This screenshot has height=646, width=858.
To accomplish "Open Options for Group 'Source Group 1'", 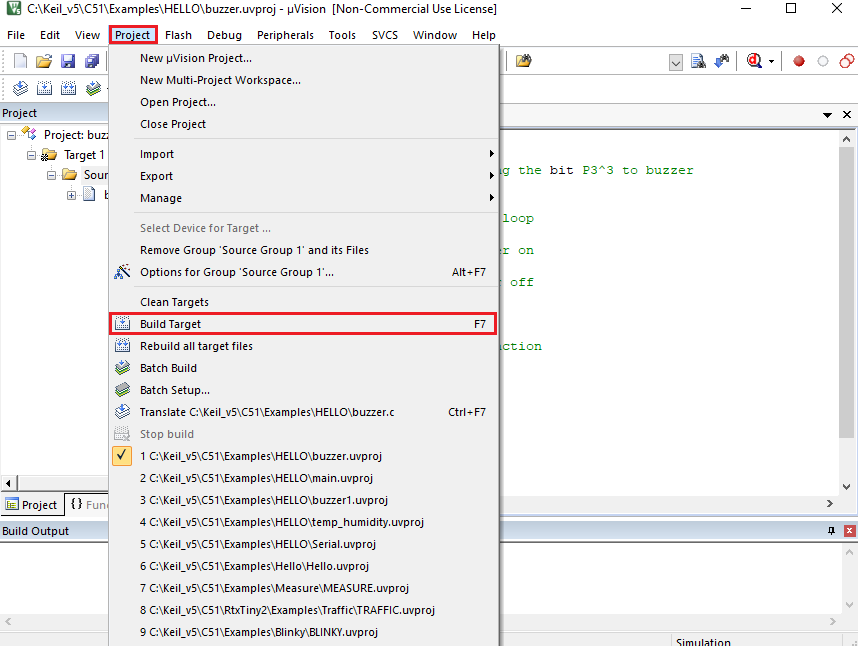I will (304, 272).
